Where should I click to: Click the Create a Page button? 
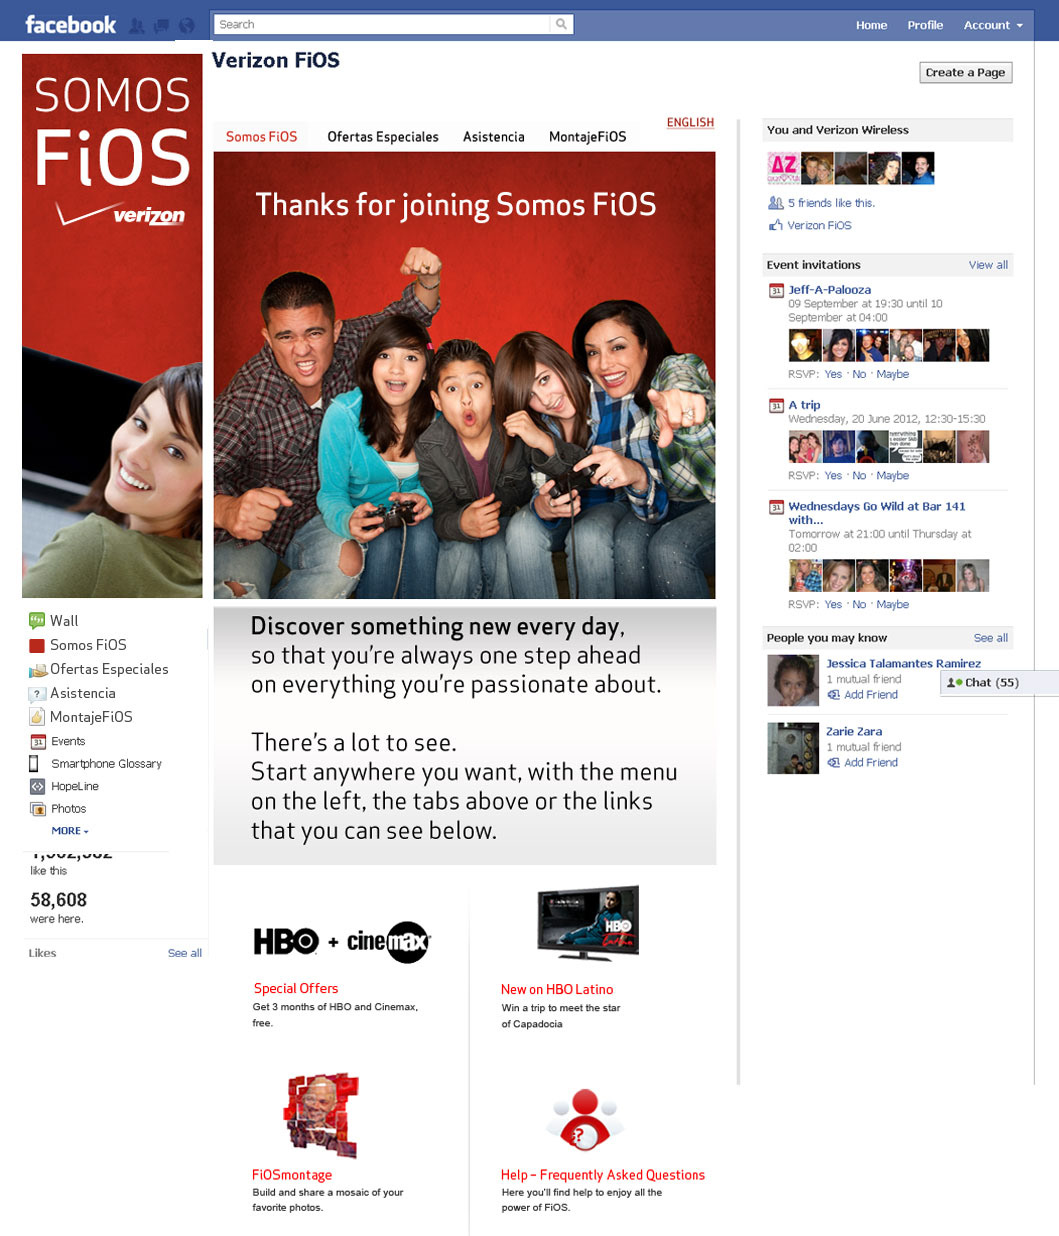pos(966,73)
